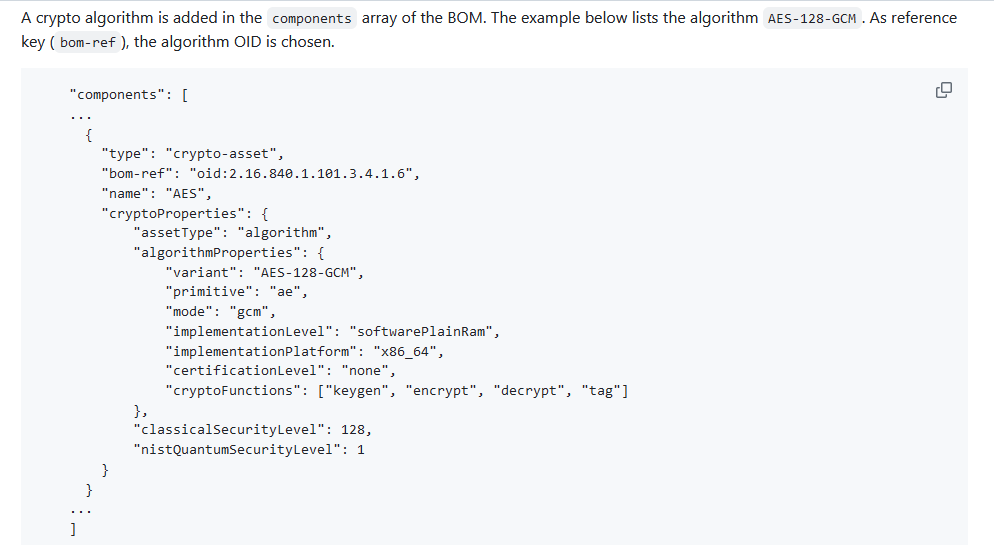Click the "certificationLevel": "none" line

[x=281, y=371]
